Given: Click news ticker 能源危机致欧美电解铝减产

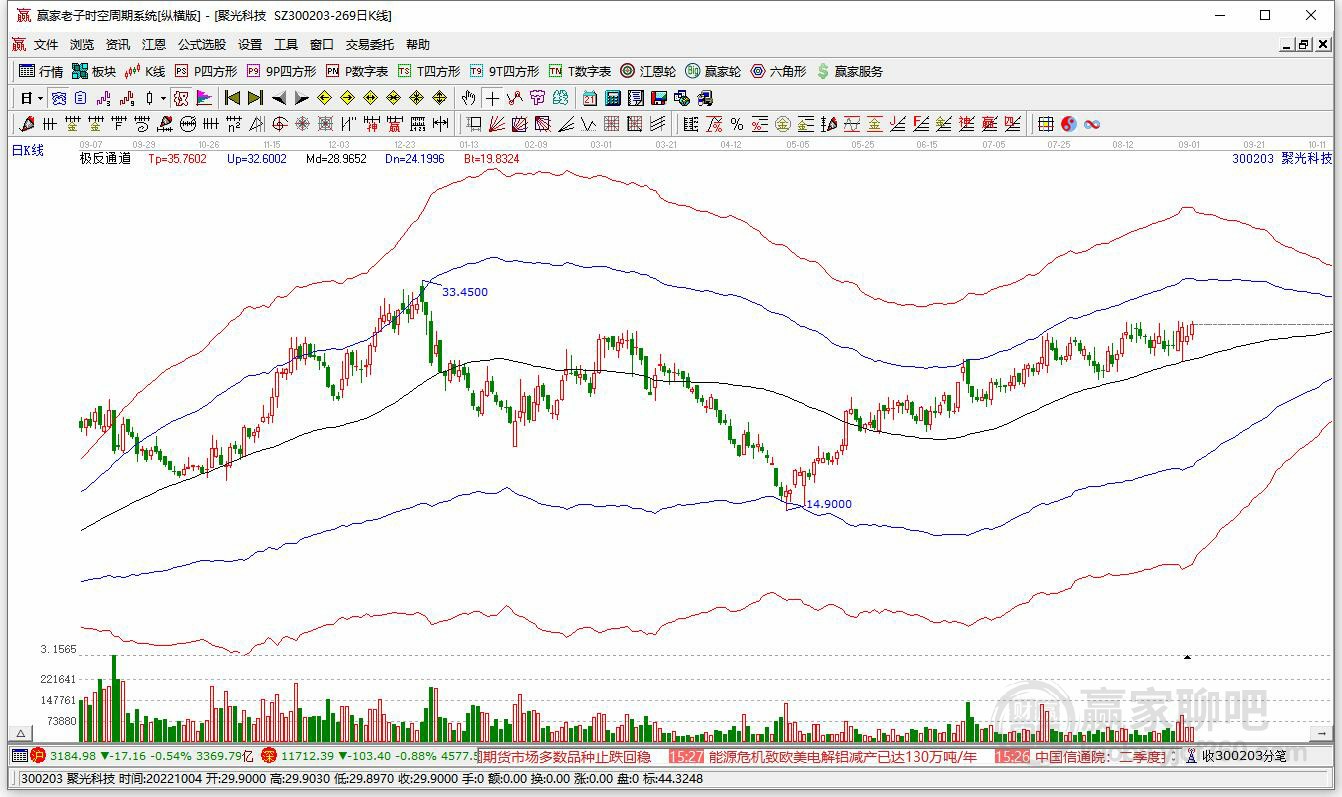Looking at the screenshot, I should pyautogui.click(x=842, y=757).
